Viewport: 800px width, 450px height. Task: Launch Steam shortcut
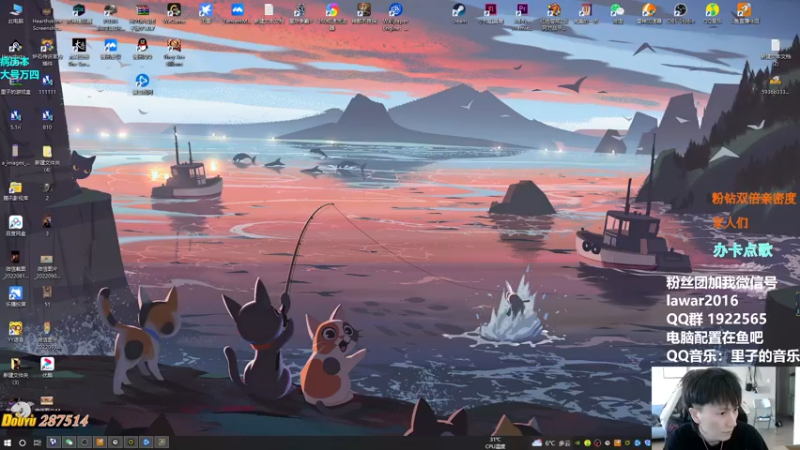pyautogui.click(x=459, y=13)
